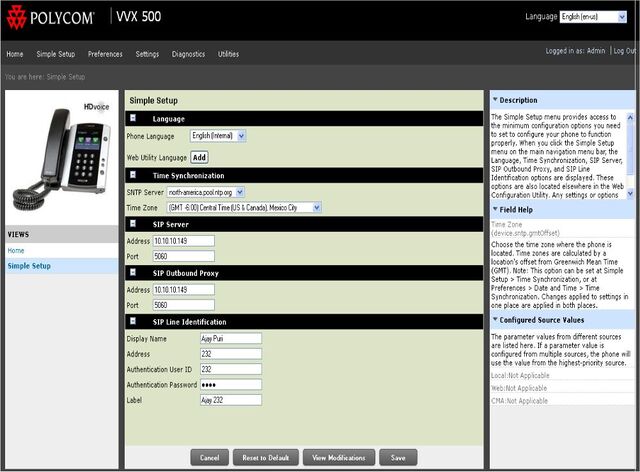
Task: Click the Save button
Action: tap(398, 457)
